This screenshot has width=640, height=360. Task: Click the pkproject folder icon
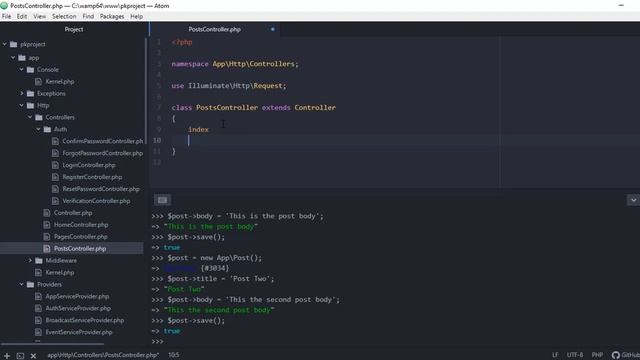point(13,44)
